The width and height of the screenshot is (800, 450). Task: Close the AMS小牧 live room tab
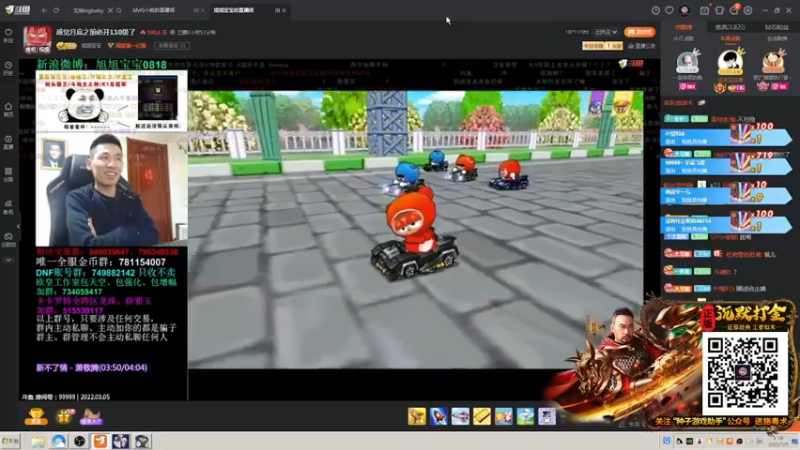pos(203,10)
